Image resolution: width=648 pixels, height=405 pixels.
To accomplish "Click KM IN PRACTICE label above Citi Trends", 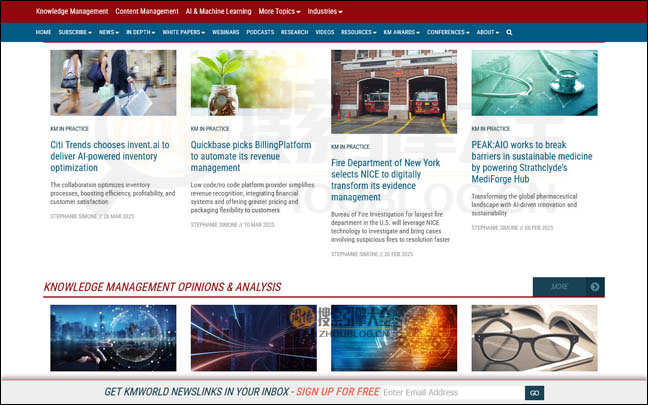I will click(69, 129).
